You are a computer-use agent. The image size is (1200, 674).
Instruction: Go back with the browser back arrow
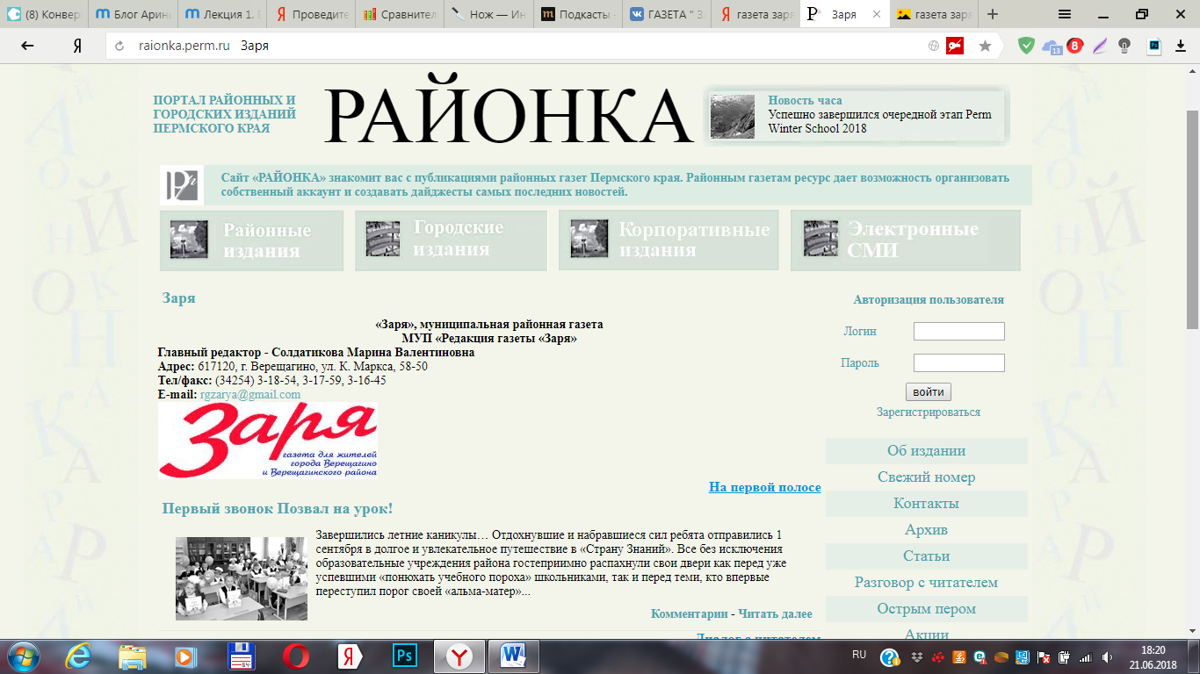[x=27, y=46]
